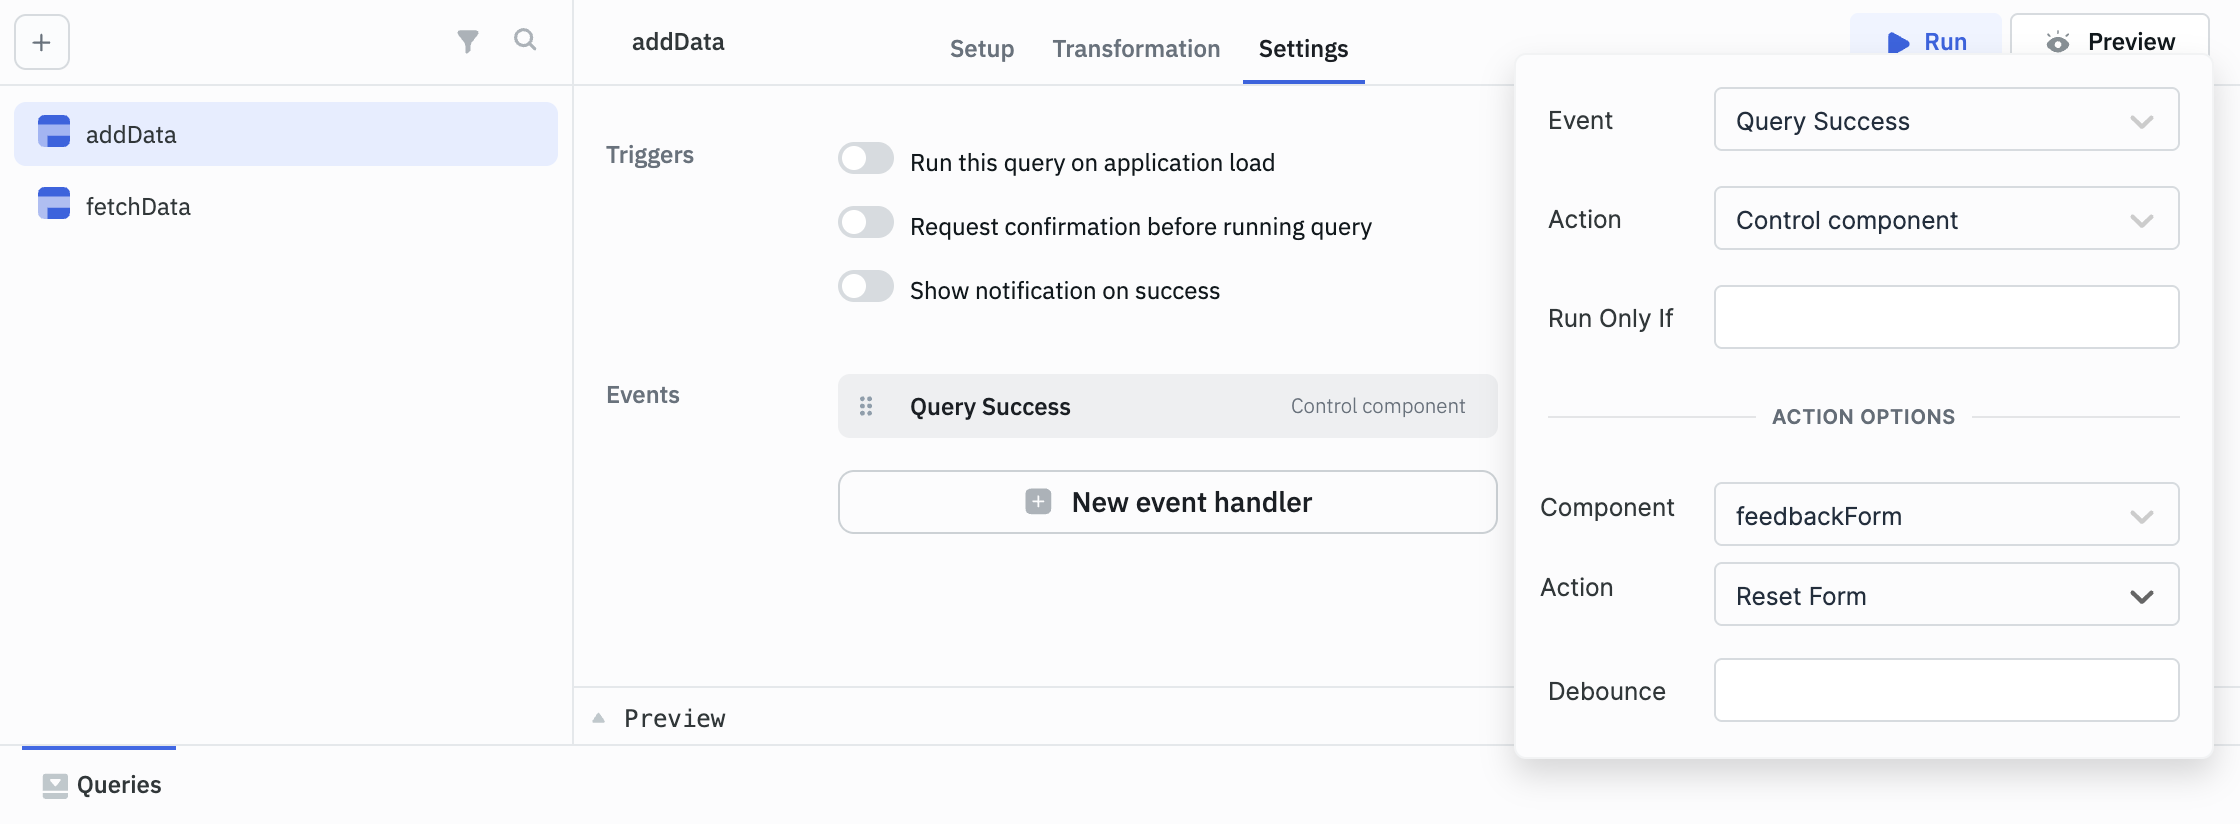Create a new query with the plus icon
This screenshot has width=2240, height=824.
coord(40,42)
